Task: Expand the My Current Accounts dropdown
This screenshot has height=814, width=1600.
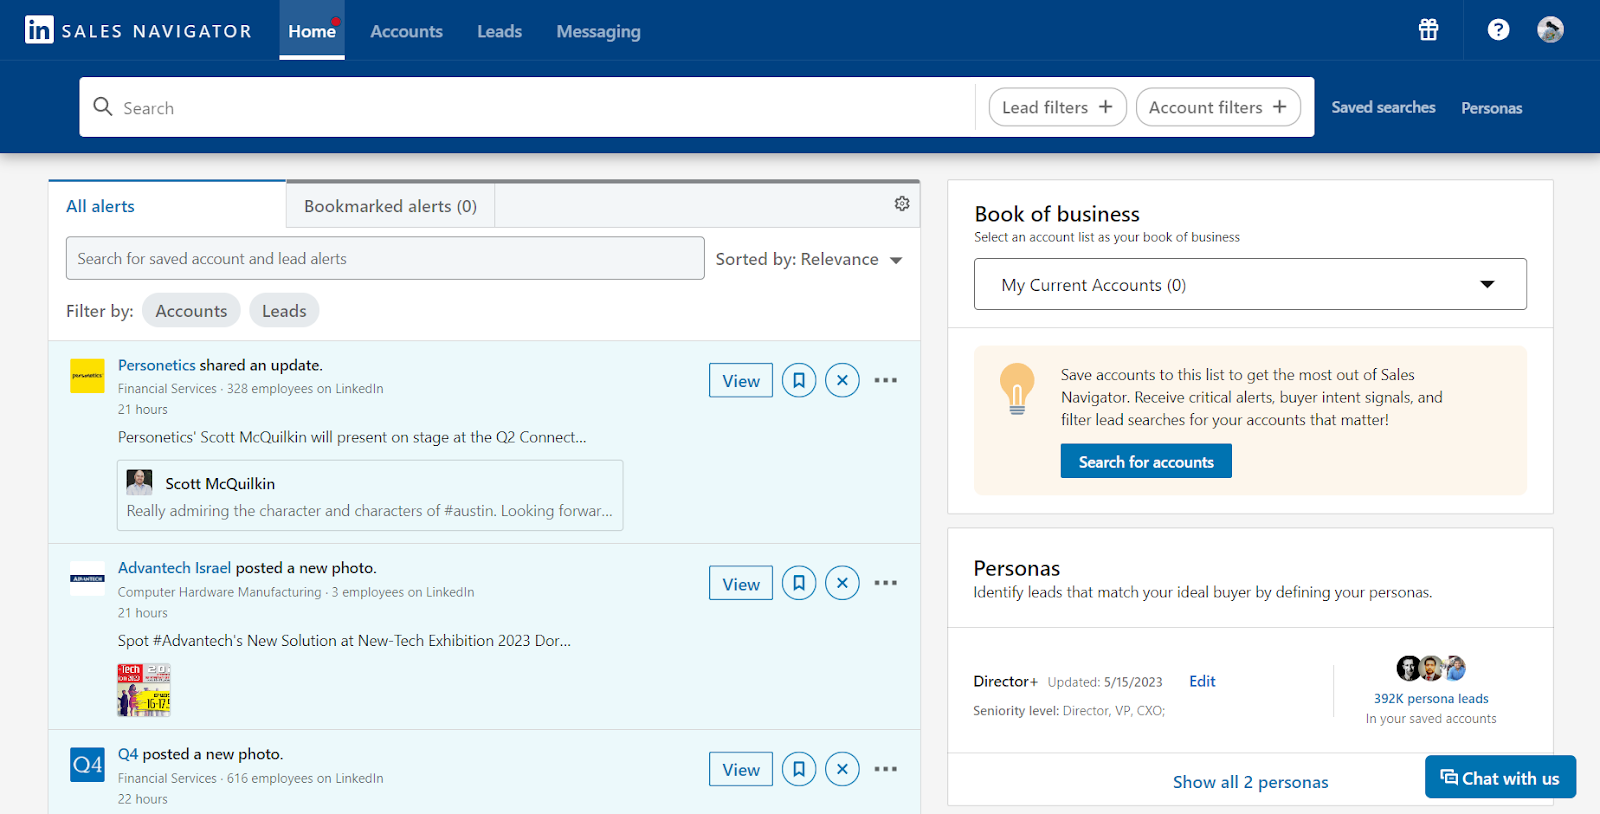Action: 1250,285
